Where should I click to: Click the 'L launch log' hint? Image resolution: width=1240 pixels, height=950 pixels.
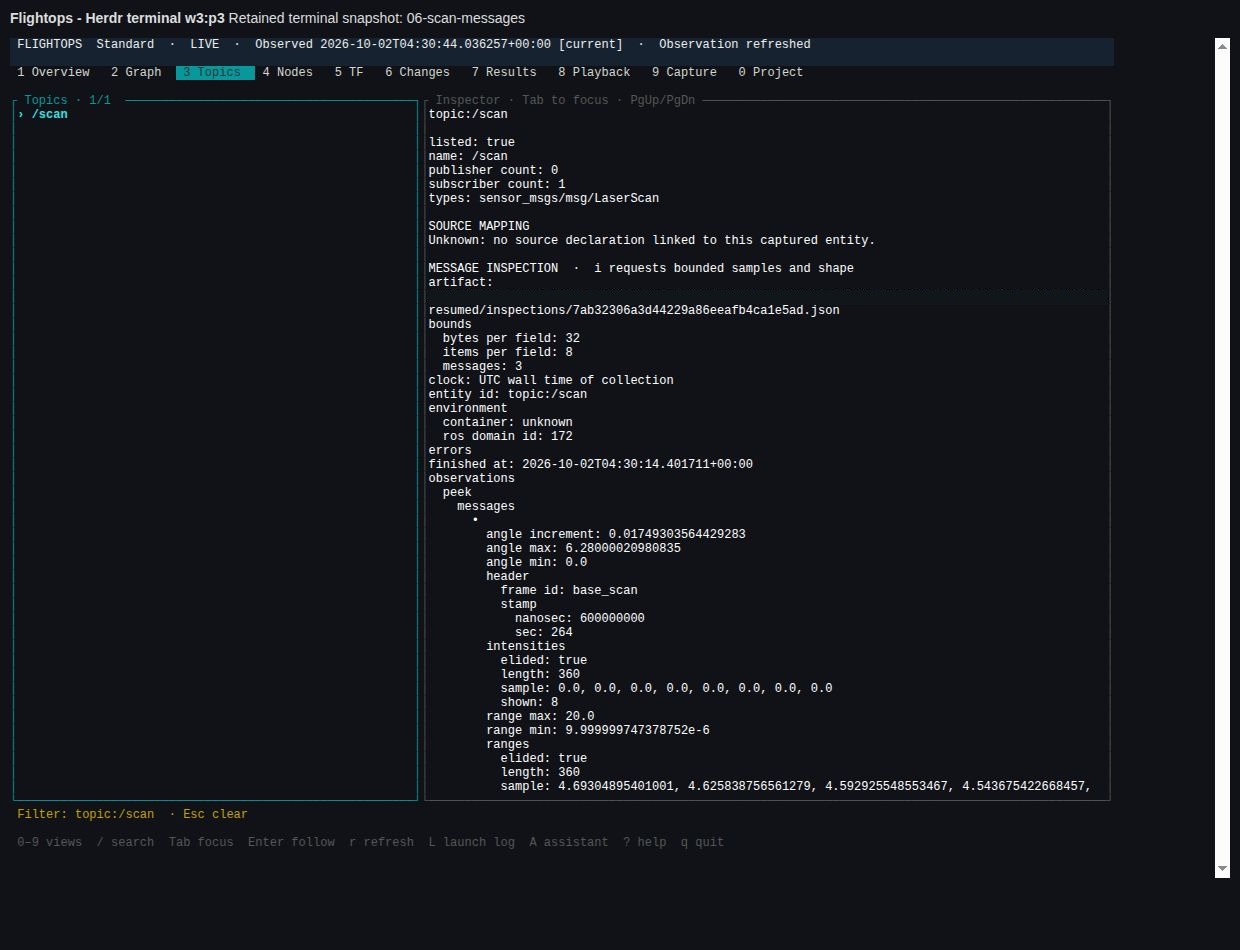(471, 842)
